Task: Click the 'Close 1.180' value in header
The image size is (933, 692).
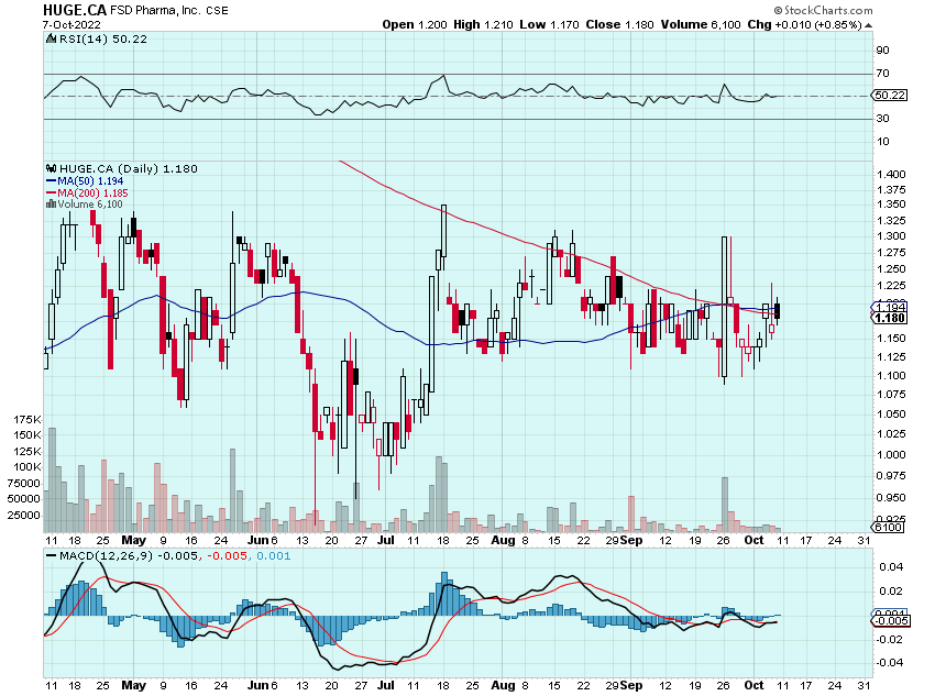Action: pyautogui.click(x=619, y=25)
